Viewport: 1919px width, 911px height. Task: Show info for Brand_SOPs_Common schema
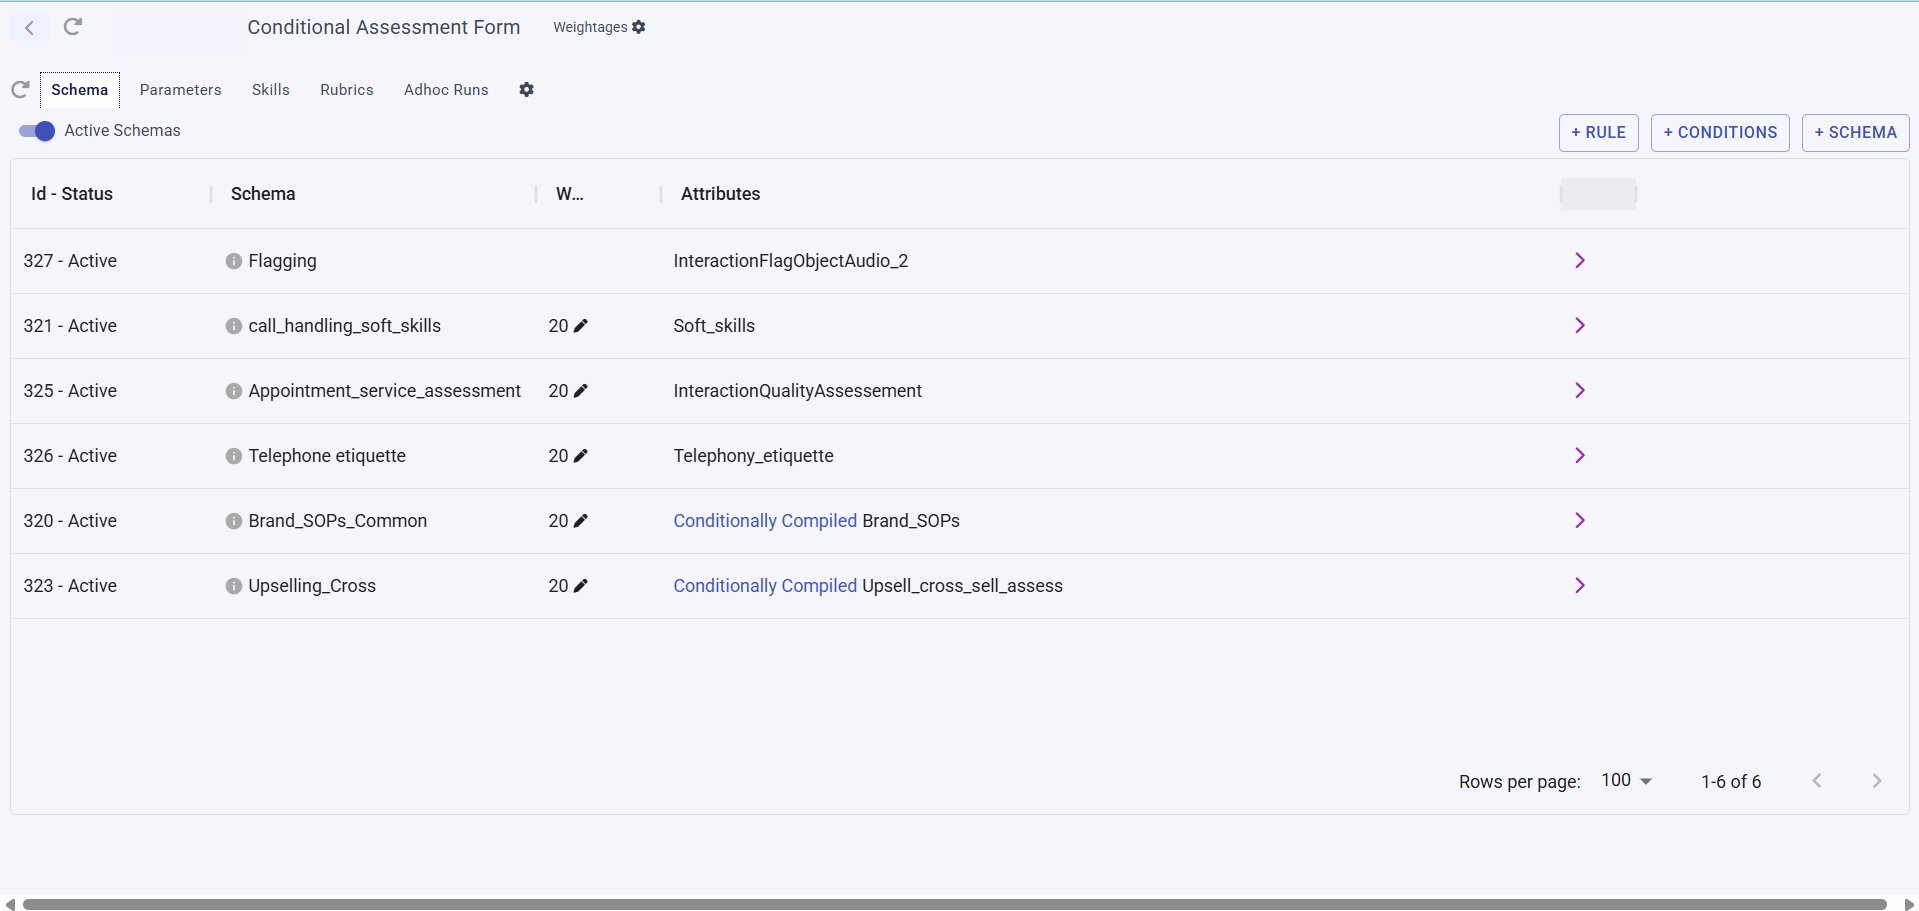point(234,521)
